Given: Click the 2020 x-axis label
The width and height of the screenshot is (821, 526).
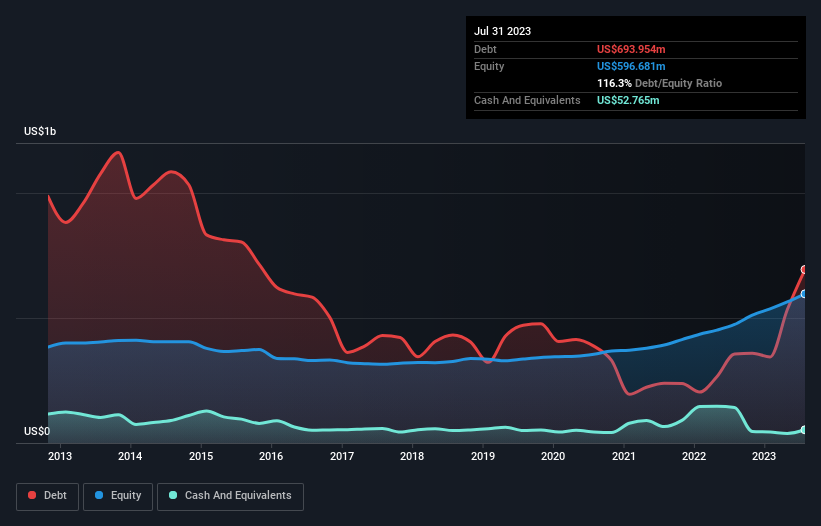Looking at the screenshot, I should coord(553,456).
